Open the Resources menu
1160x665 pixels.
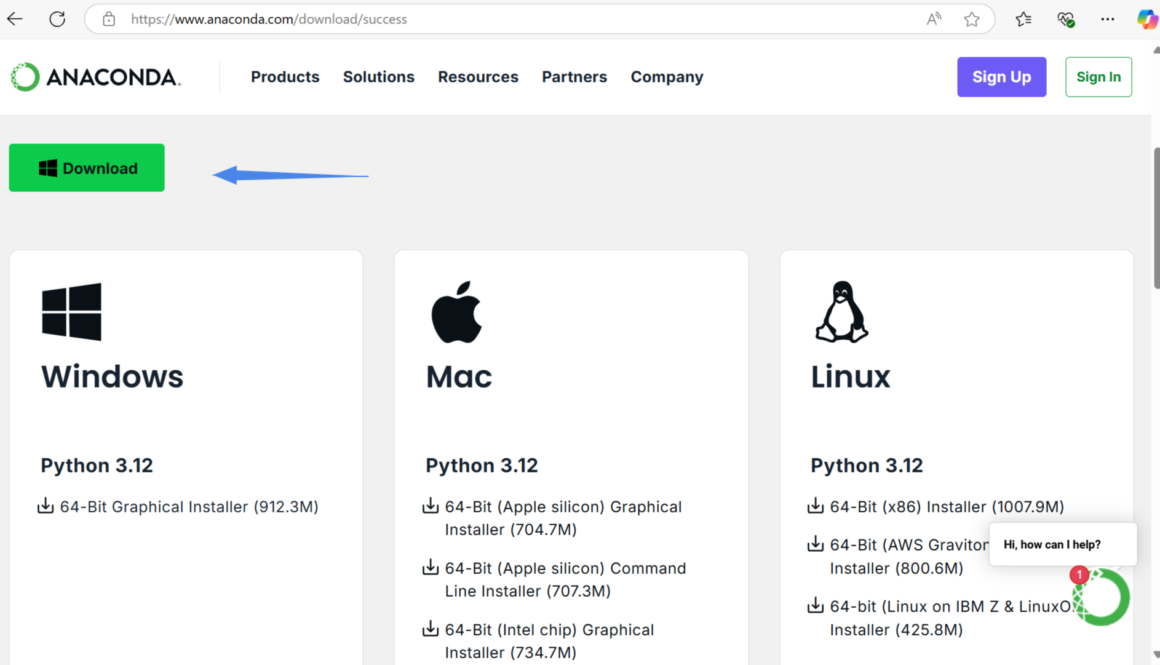(x=478, y=77)
